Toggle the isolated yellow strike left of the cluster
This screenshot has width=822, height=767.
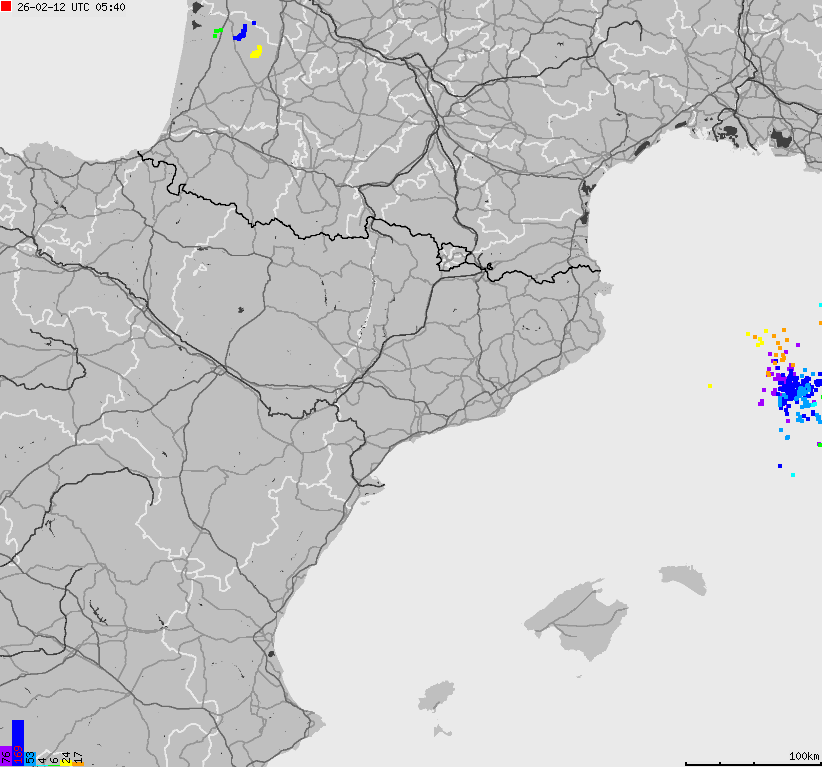pyautogui.click(x=710, y=384)
